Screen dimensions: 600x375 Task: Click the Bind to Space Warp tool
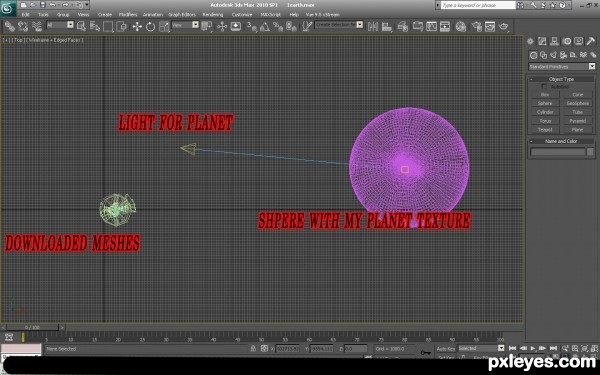(36, 26)
